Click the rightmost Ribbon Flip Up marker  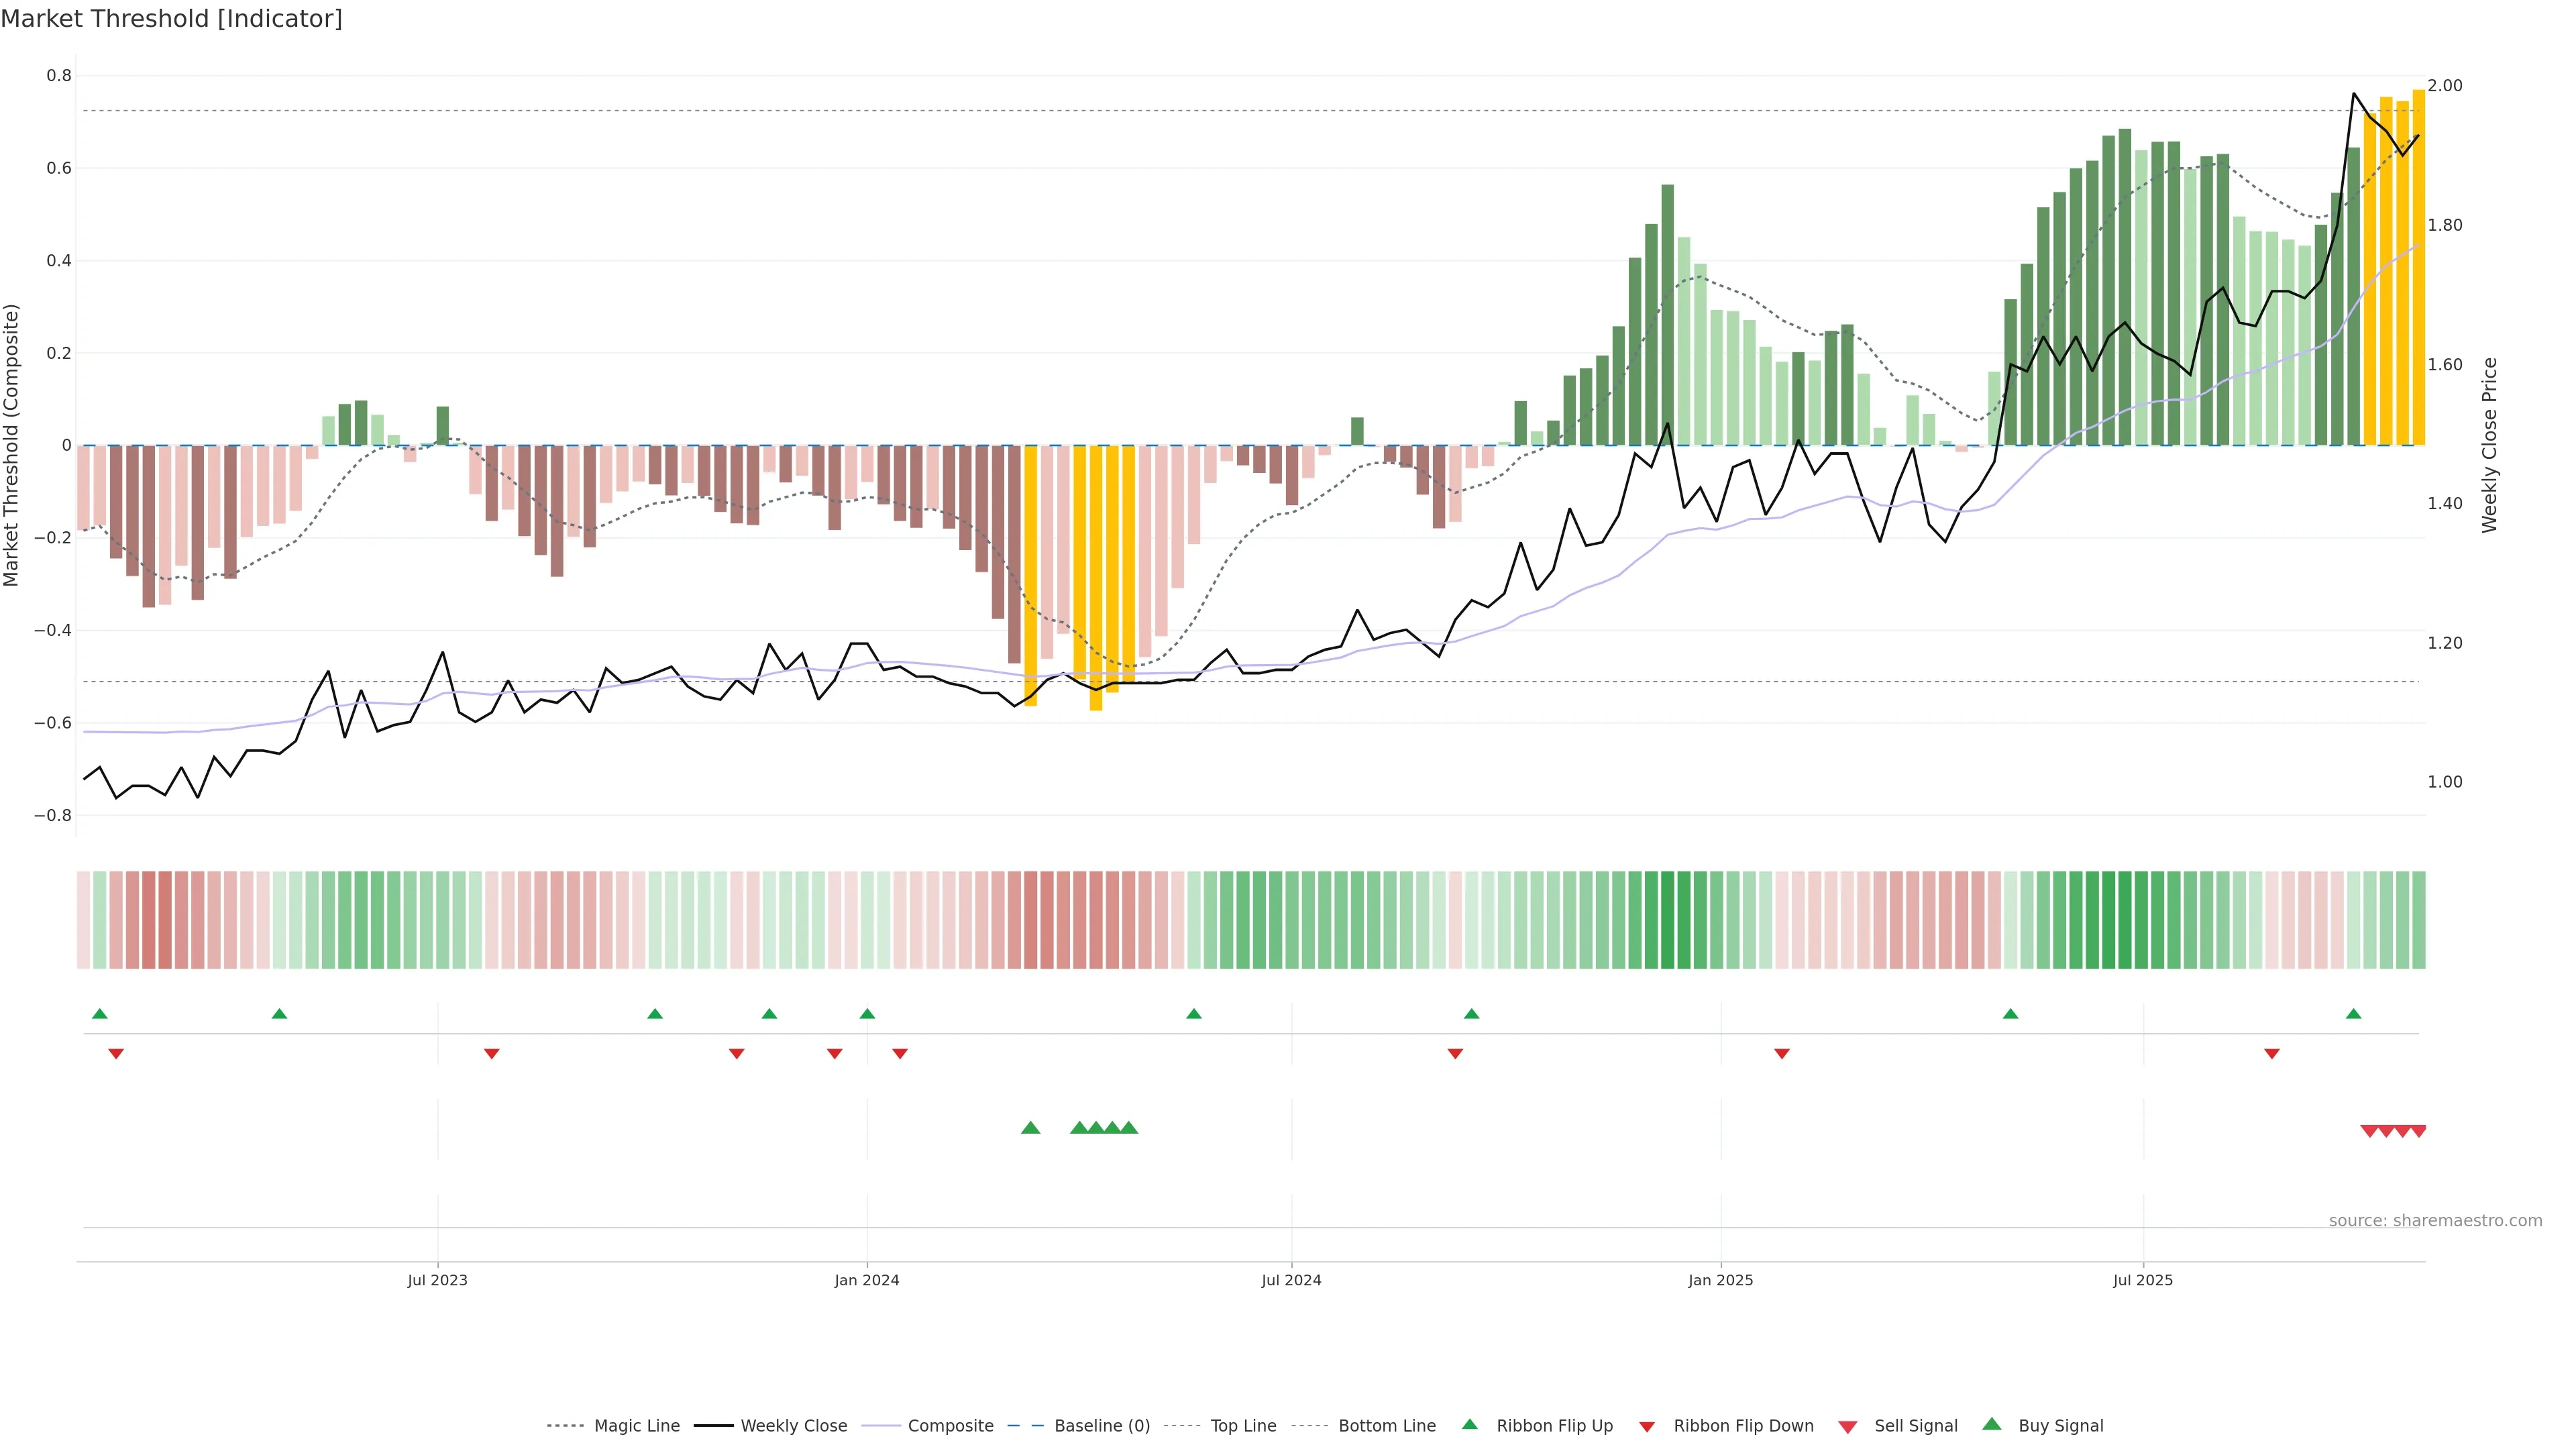coord(2353,1014)
